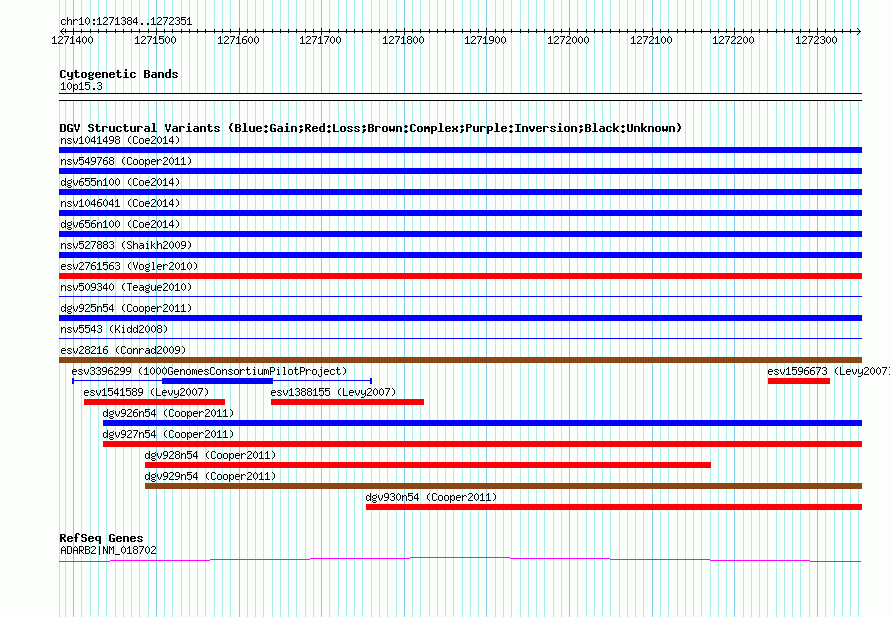The height and width of the screenshot is (617, 890).
Task: Open the dgv927n54 (Cooper2011) label
Action: click(168, 434)
